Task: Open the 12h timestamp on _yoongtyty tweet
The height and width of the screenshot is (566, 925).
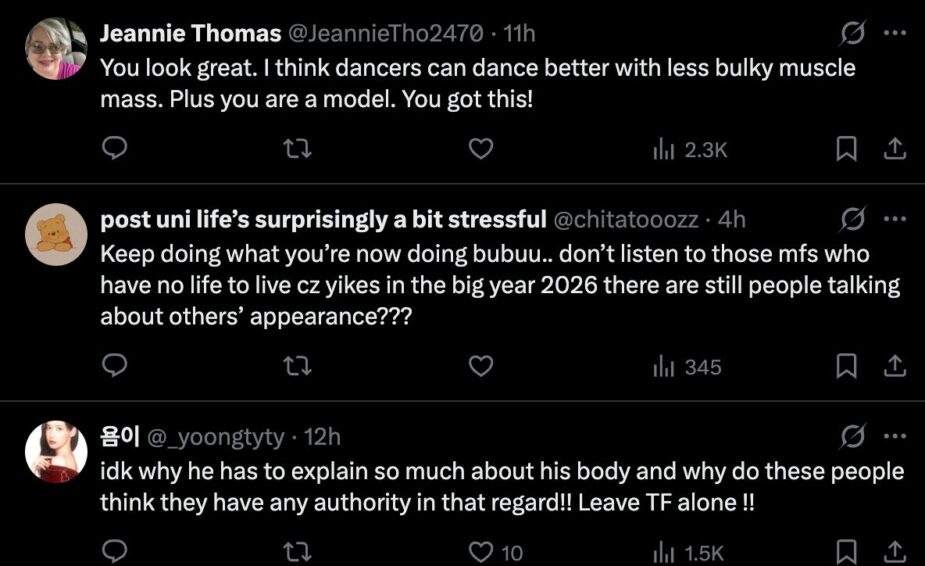Action: coord(321,436)
